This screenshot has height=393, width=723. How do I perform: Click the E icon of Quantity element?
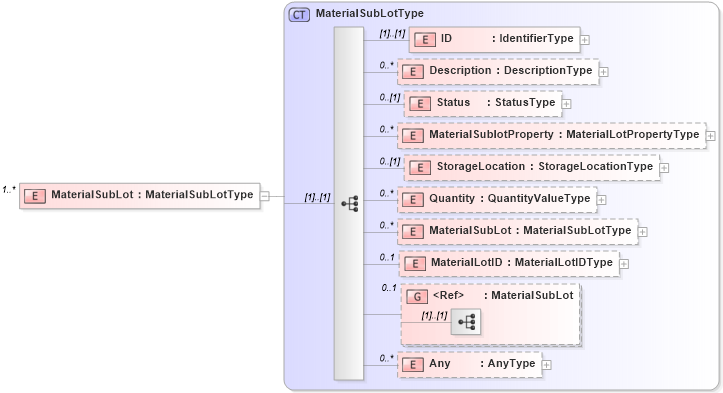coord(413,200)
